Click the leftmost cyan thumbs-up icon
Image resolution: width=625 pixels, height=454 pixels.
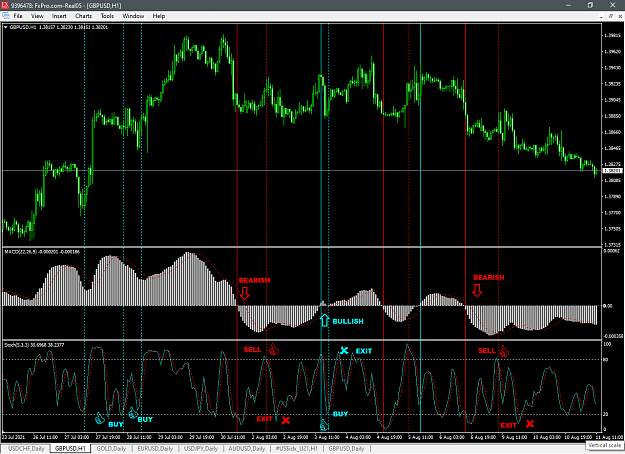(x=99, y=419)
